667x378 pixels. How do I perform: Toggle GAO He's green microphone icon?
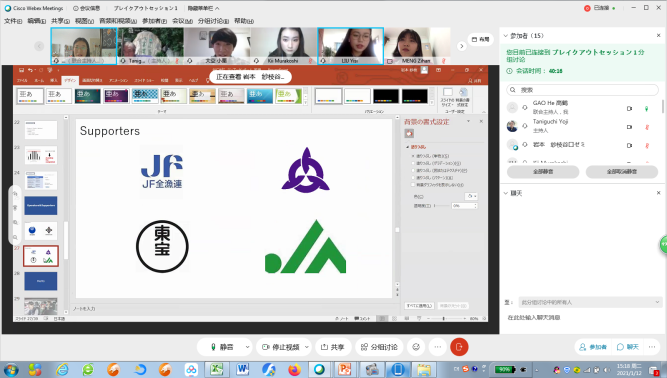point(647,108)
